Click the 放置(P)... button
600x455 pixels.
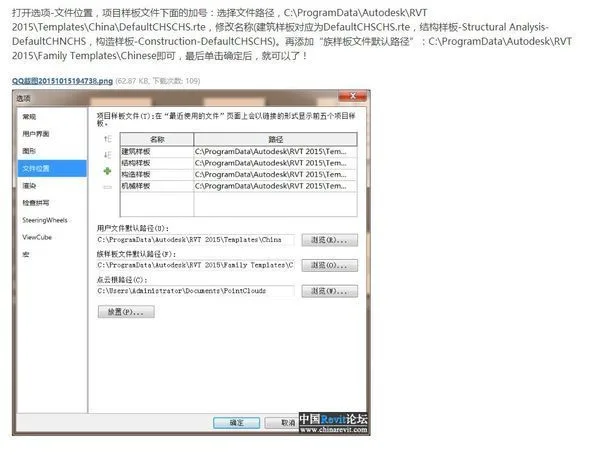tap(126, 312)
